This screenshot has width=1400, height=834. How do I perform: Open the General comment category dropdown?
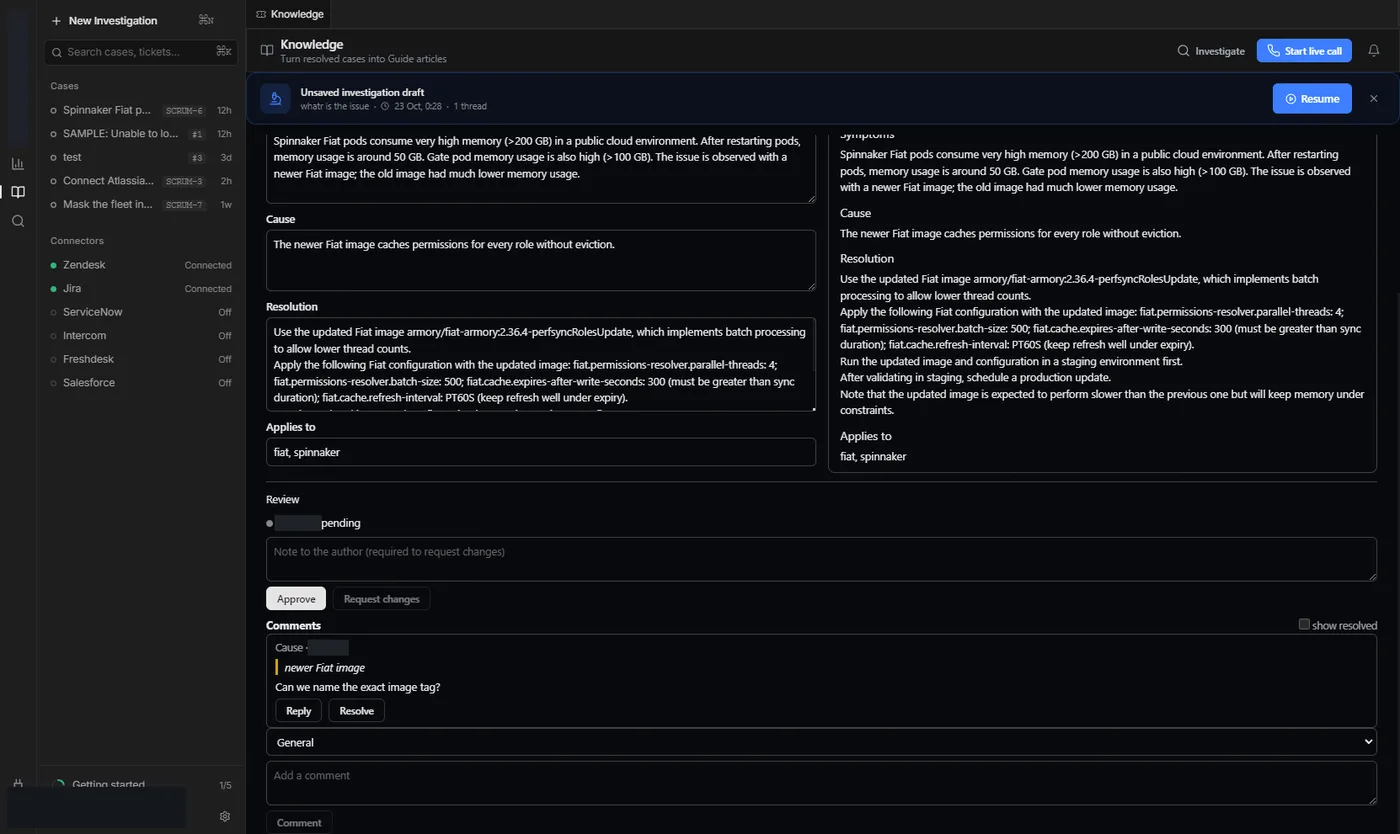point(821,742)
